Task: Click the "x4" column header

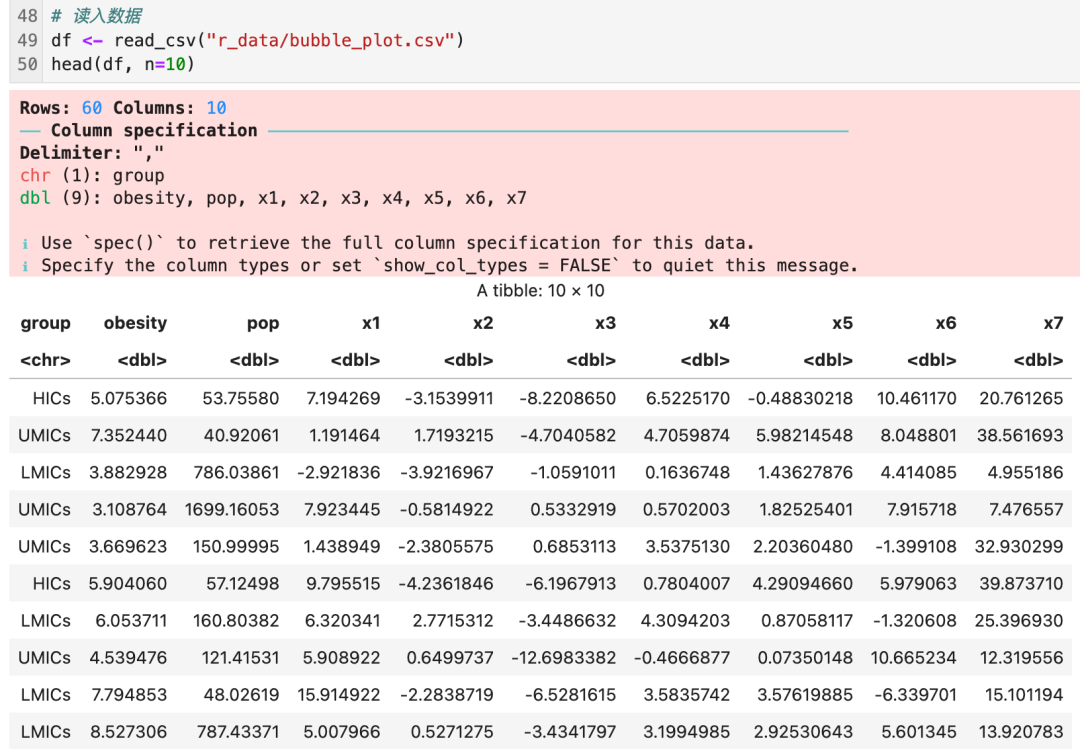Action: pos(720,323)
